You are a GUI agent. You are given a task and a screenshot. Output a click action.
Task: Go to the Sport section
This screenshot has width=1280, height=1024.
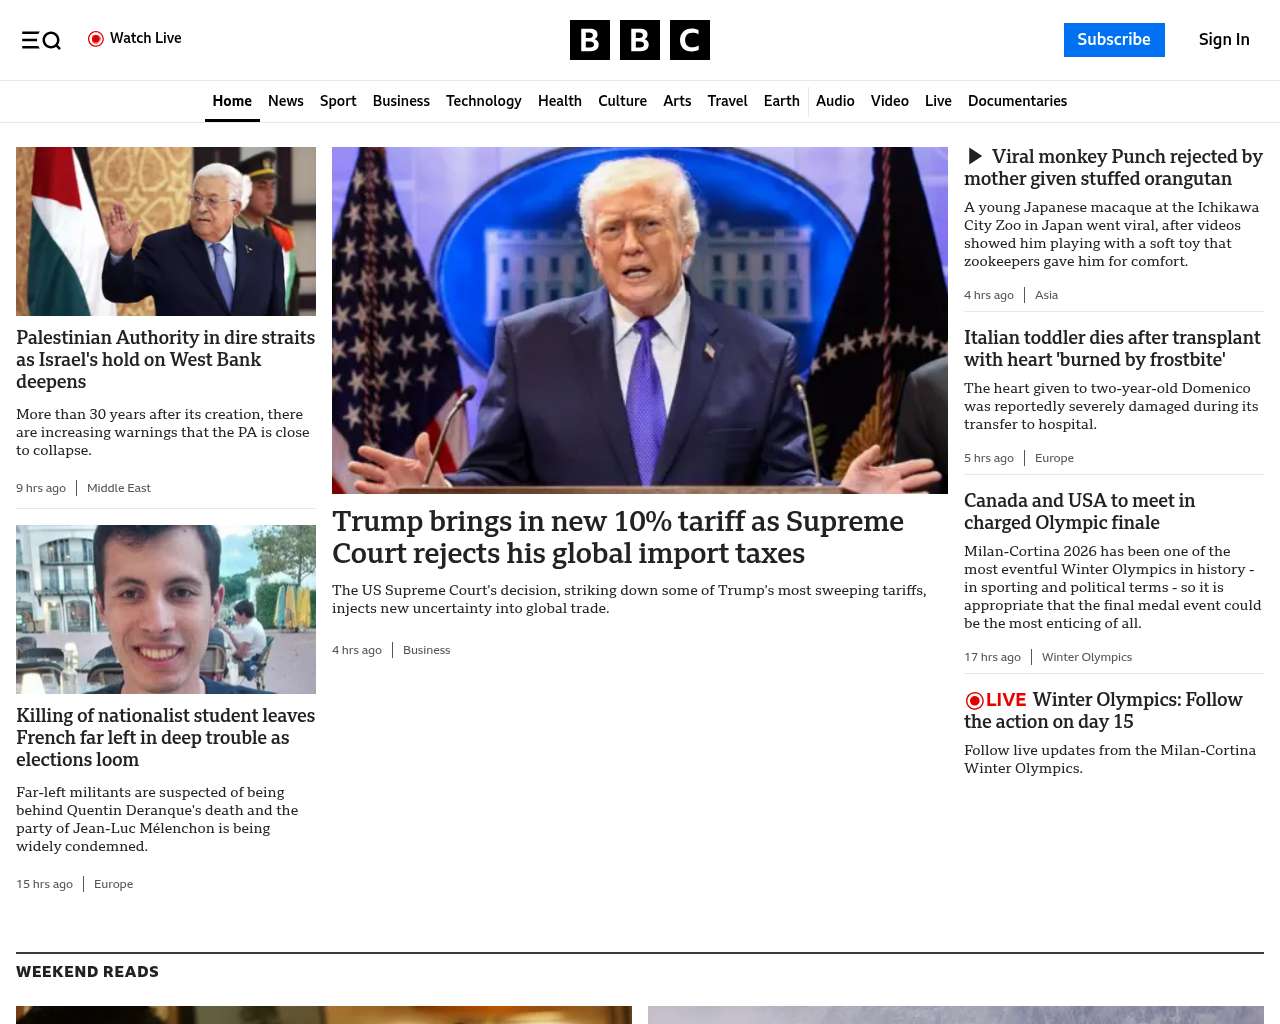pos(338,101)
